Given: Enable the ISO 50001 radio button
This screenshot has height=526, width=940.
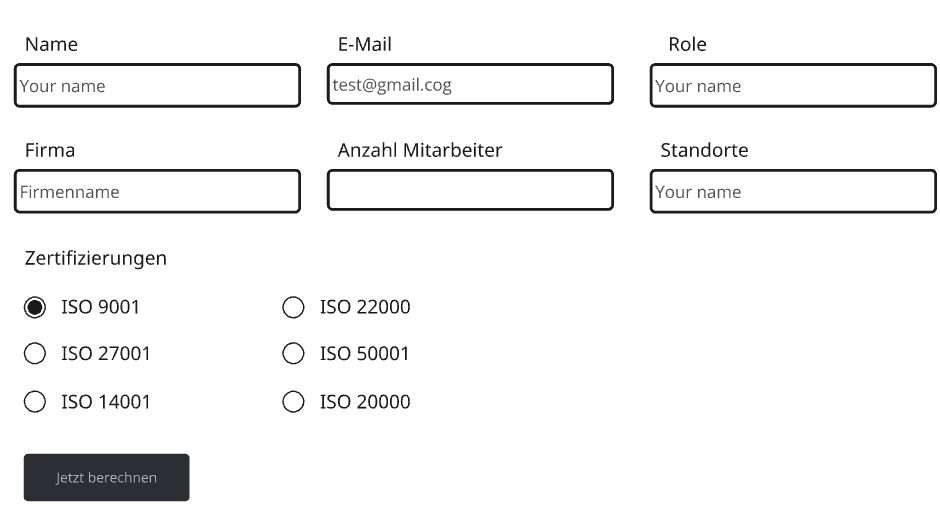Looking at the screenshot, I should click(x=293, y=354).
